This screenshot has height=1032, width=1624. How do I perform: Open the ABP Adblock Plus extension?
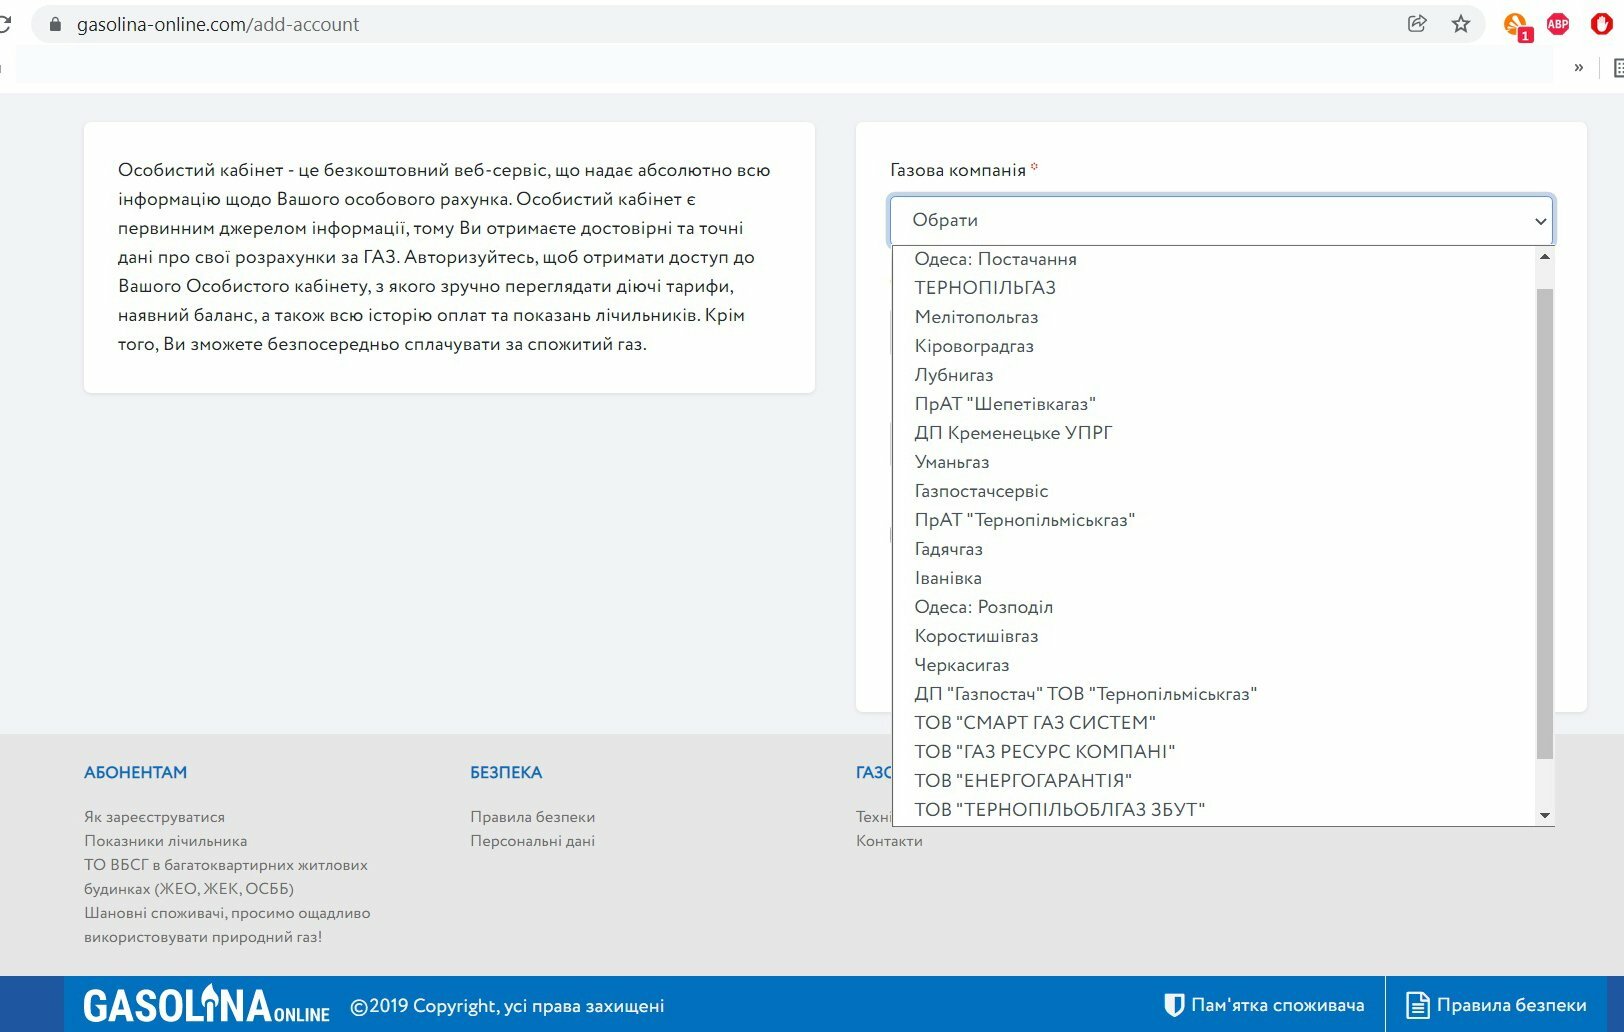(1558, 24)
